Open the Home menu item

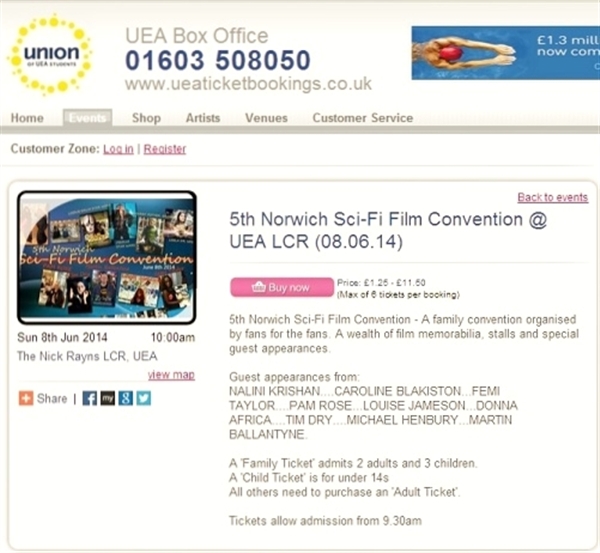27,118
